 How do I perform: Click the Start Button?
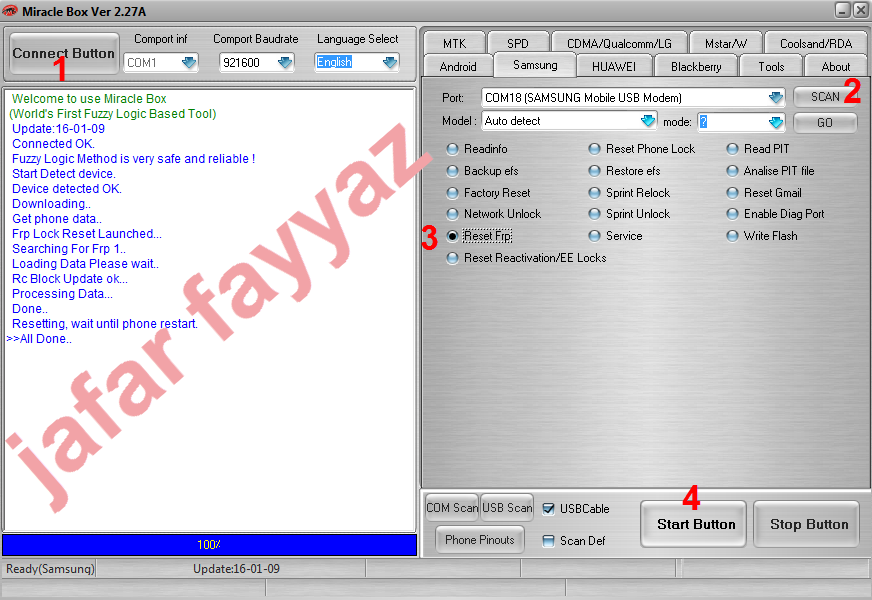coord(693,524)
